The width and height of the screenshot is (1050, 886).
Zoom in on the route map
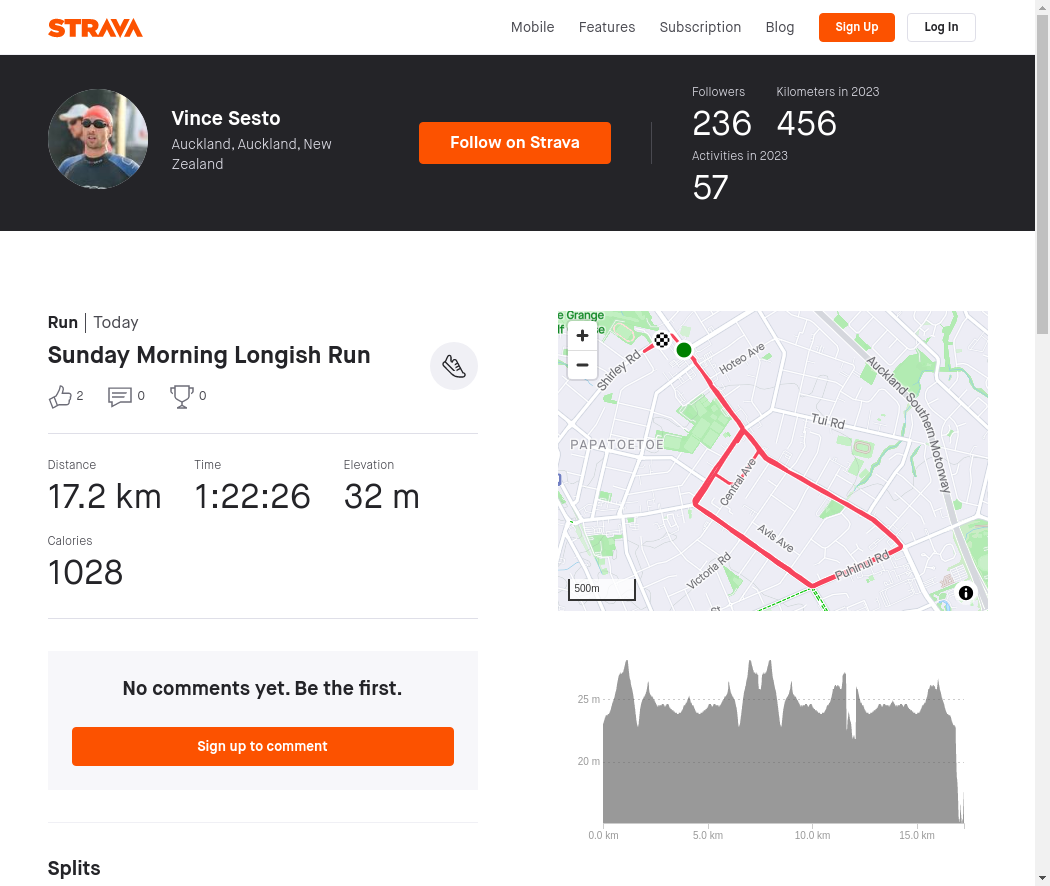point(582,336)
